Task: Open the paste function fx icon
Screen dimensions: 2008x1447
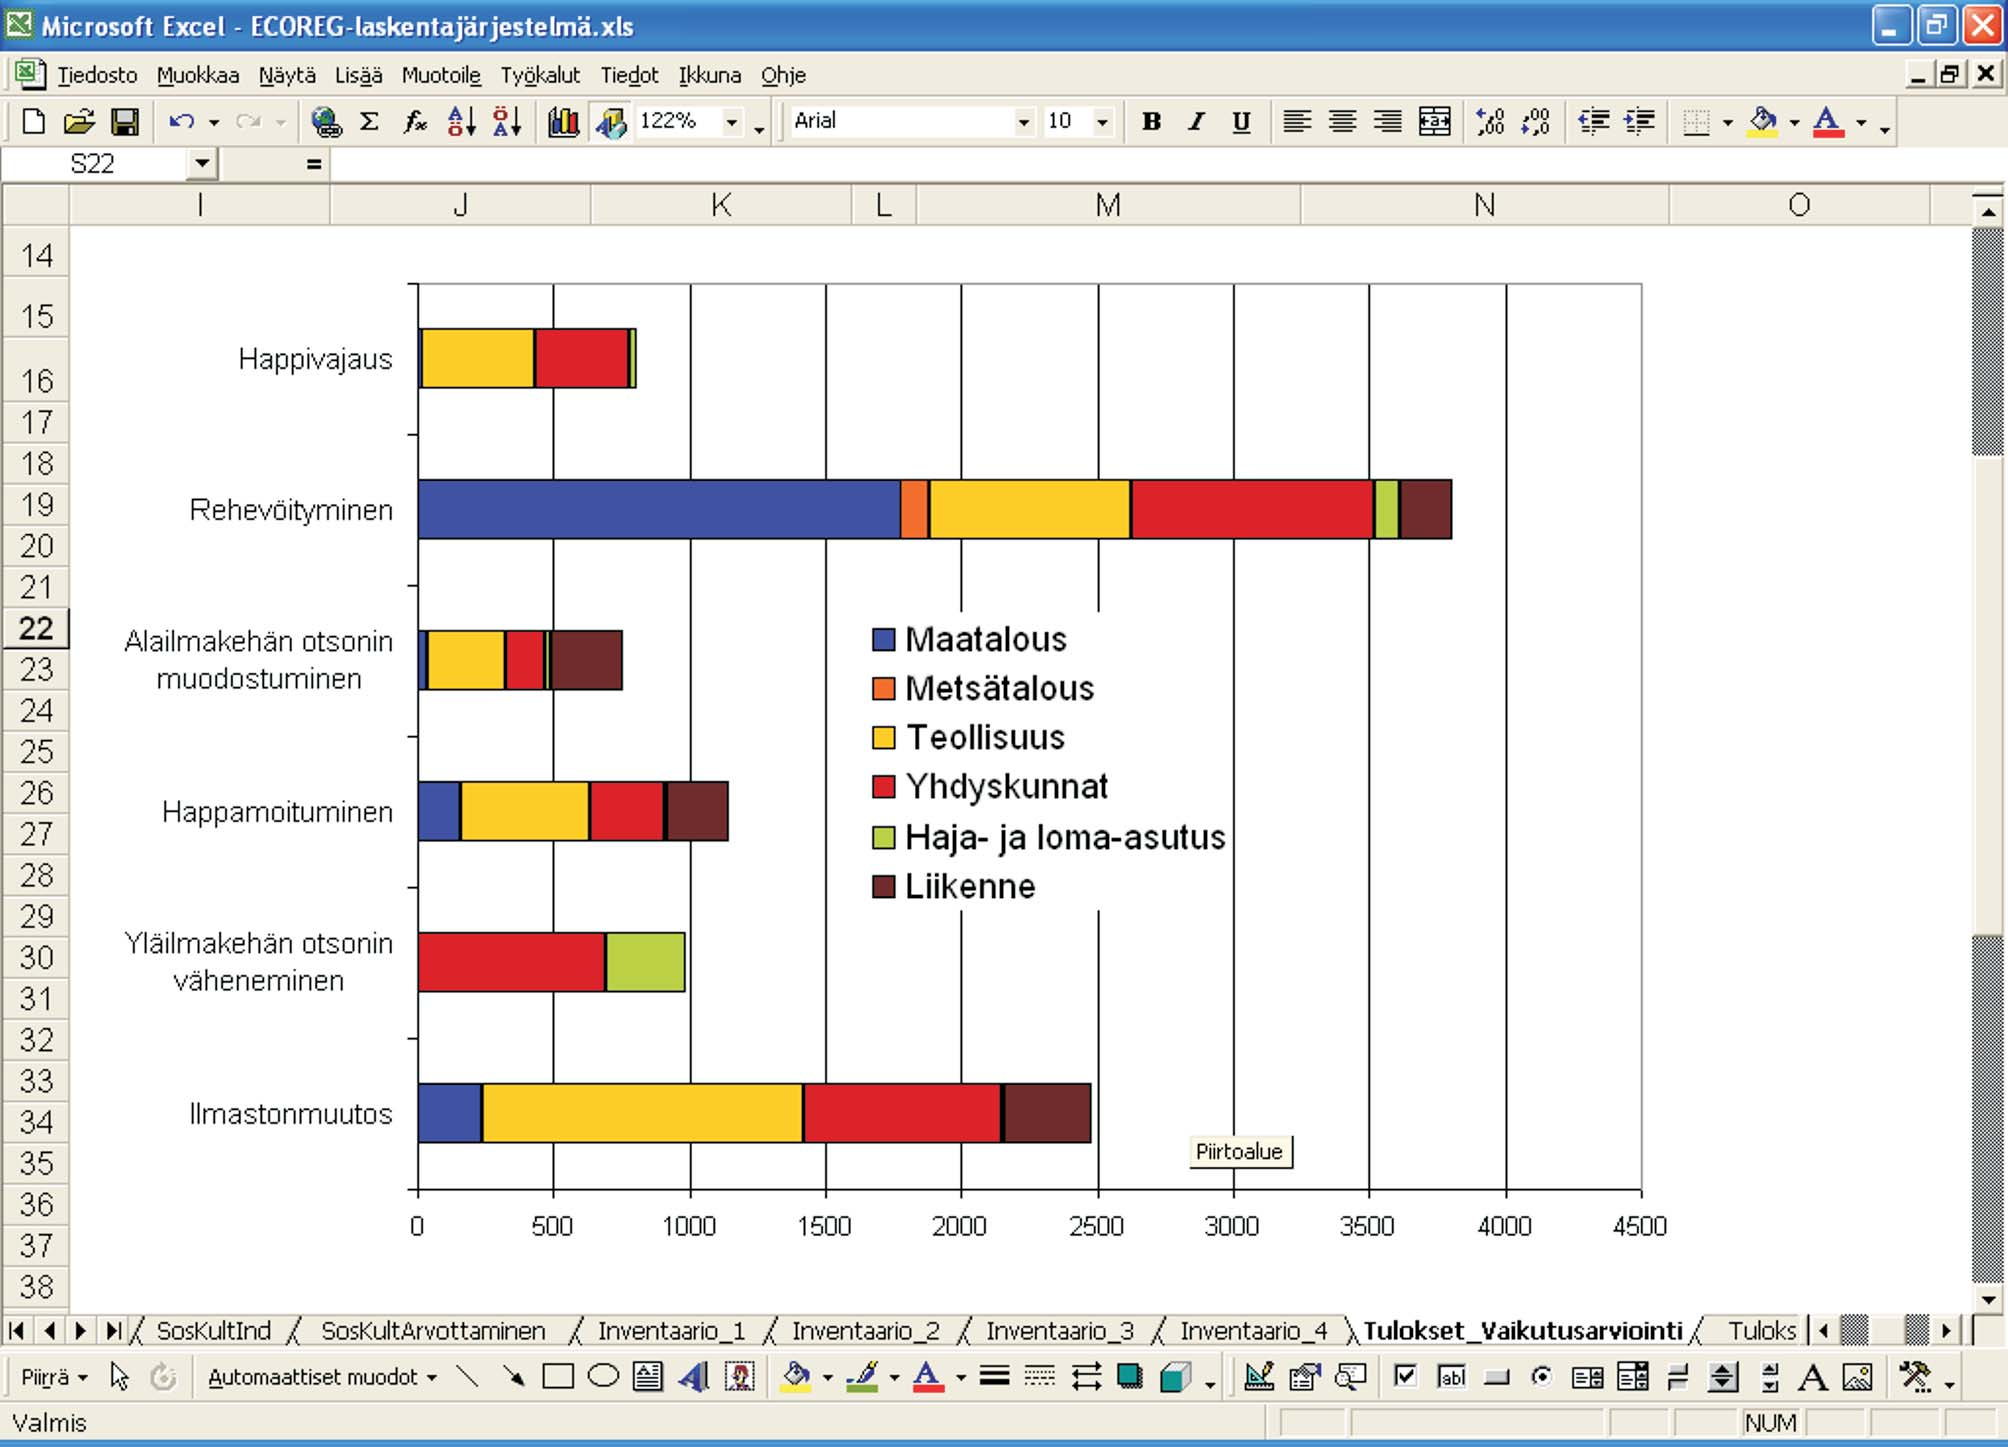Action: pos(415,122)
